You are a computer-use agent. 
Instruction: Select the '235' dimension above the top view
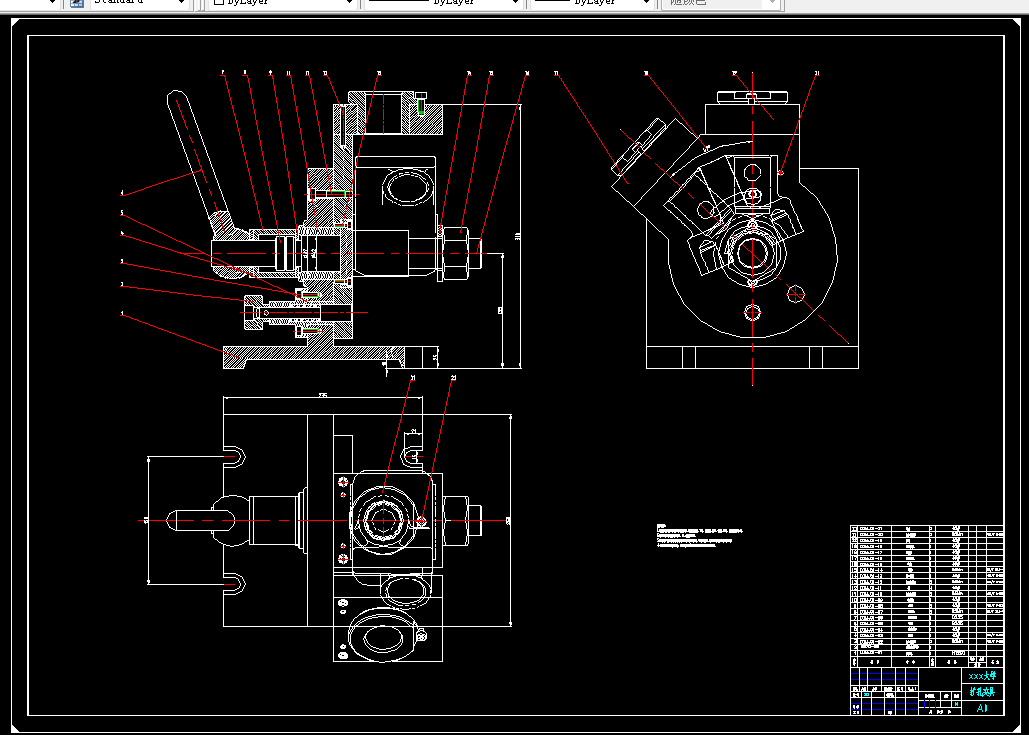coord(323,395)
